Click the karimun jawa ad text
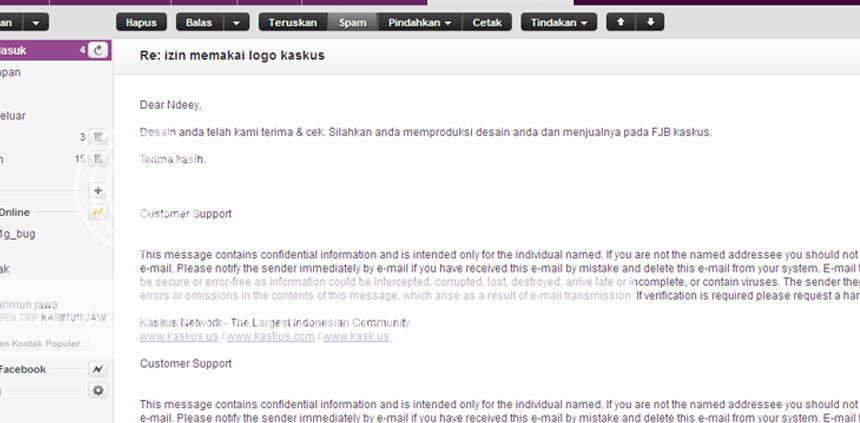 (29, 304)
